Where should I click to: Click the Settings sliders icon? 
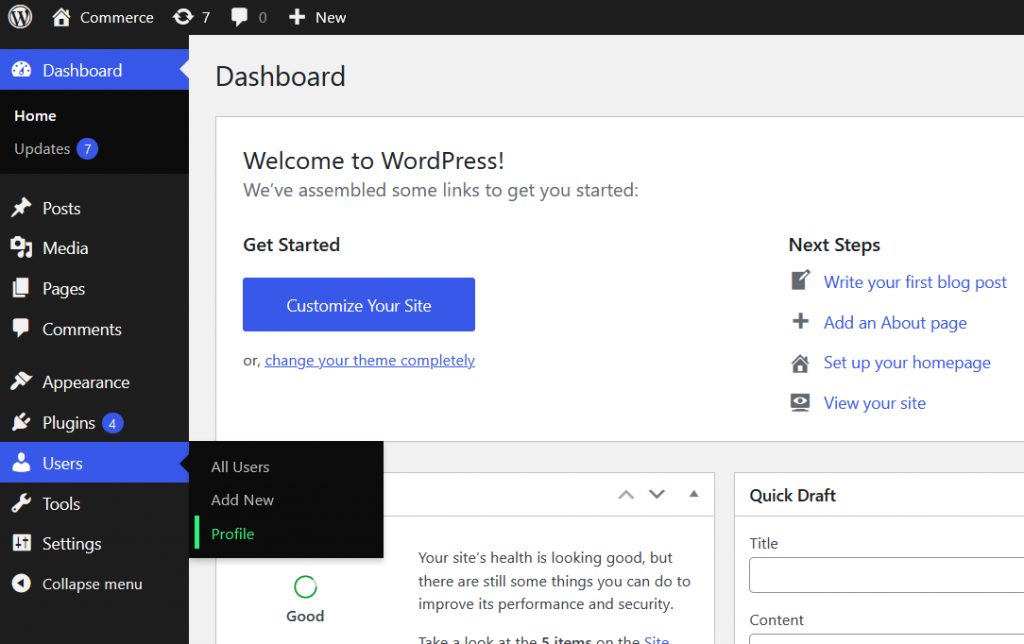22,543
